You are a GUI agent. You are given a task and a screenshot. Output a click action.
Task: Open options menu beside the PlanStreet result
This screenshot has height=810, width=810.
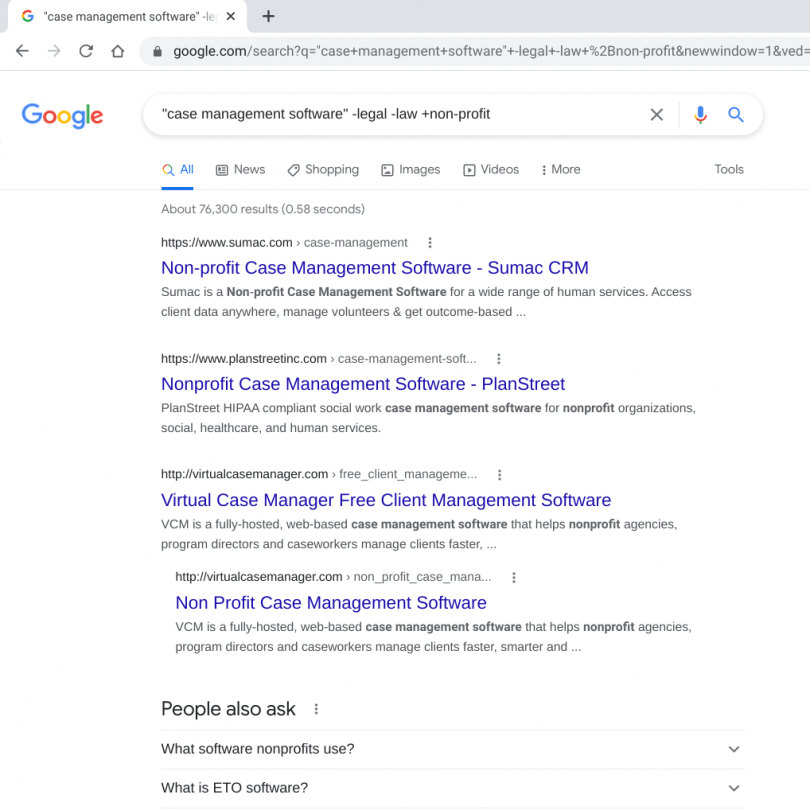click(498, 358)
